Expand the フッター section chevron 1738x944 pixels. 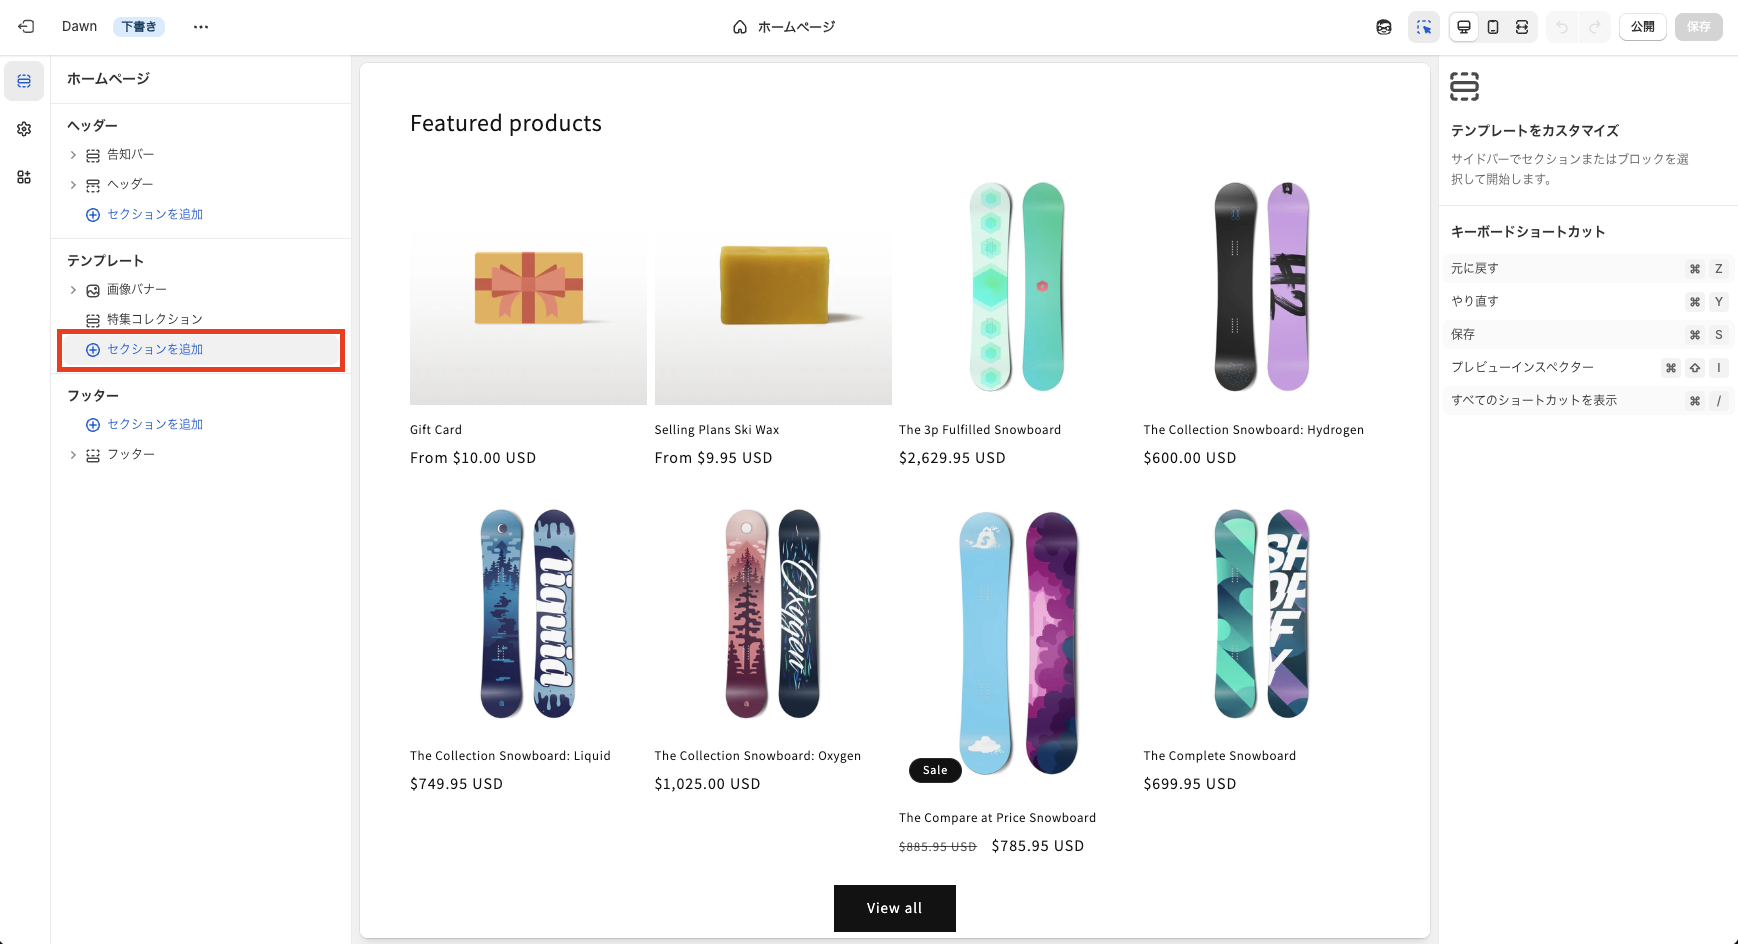[x=73, y=455]
